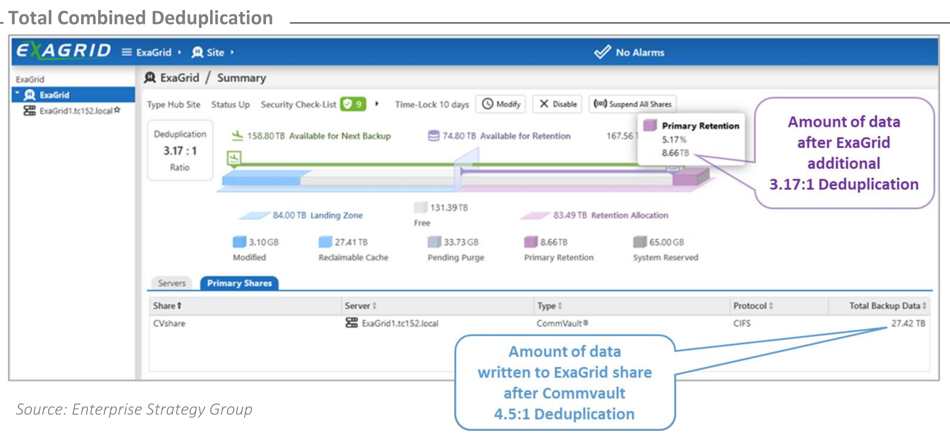Switch to the Primary Shares tab
The height and width of the screenshot is (443, 950).
tap(239, 283)
